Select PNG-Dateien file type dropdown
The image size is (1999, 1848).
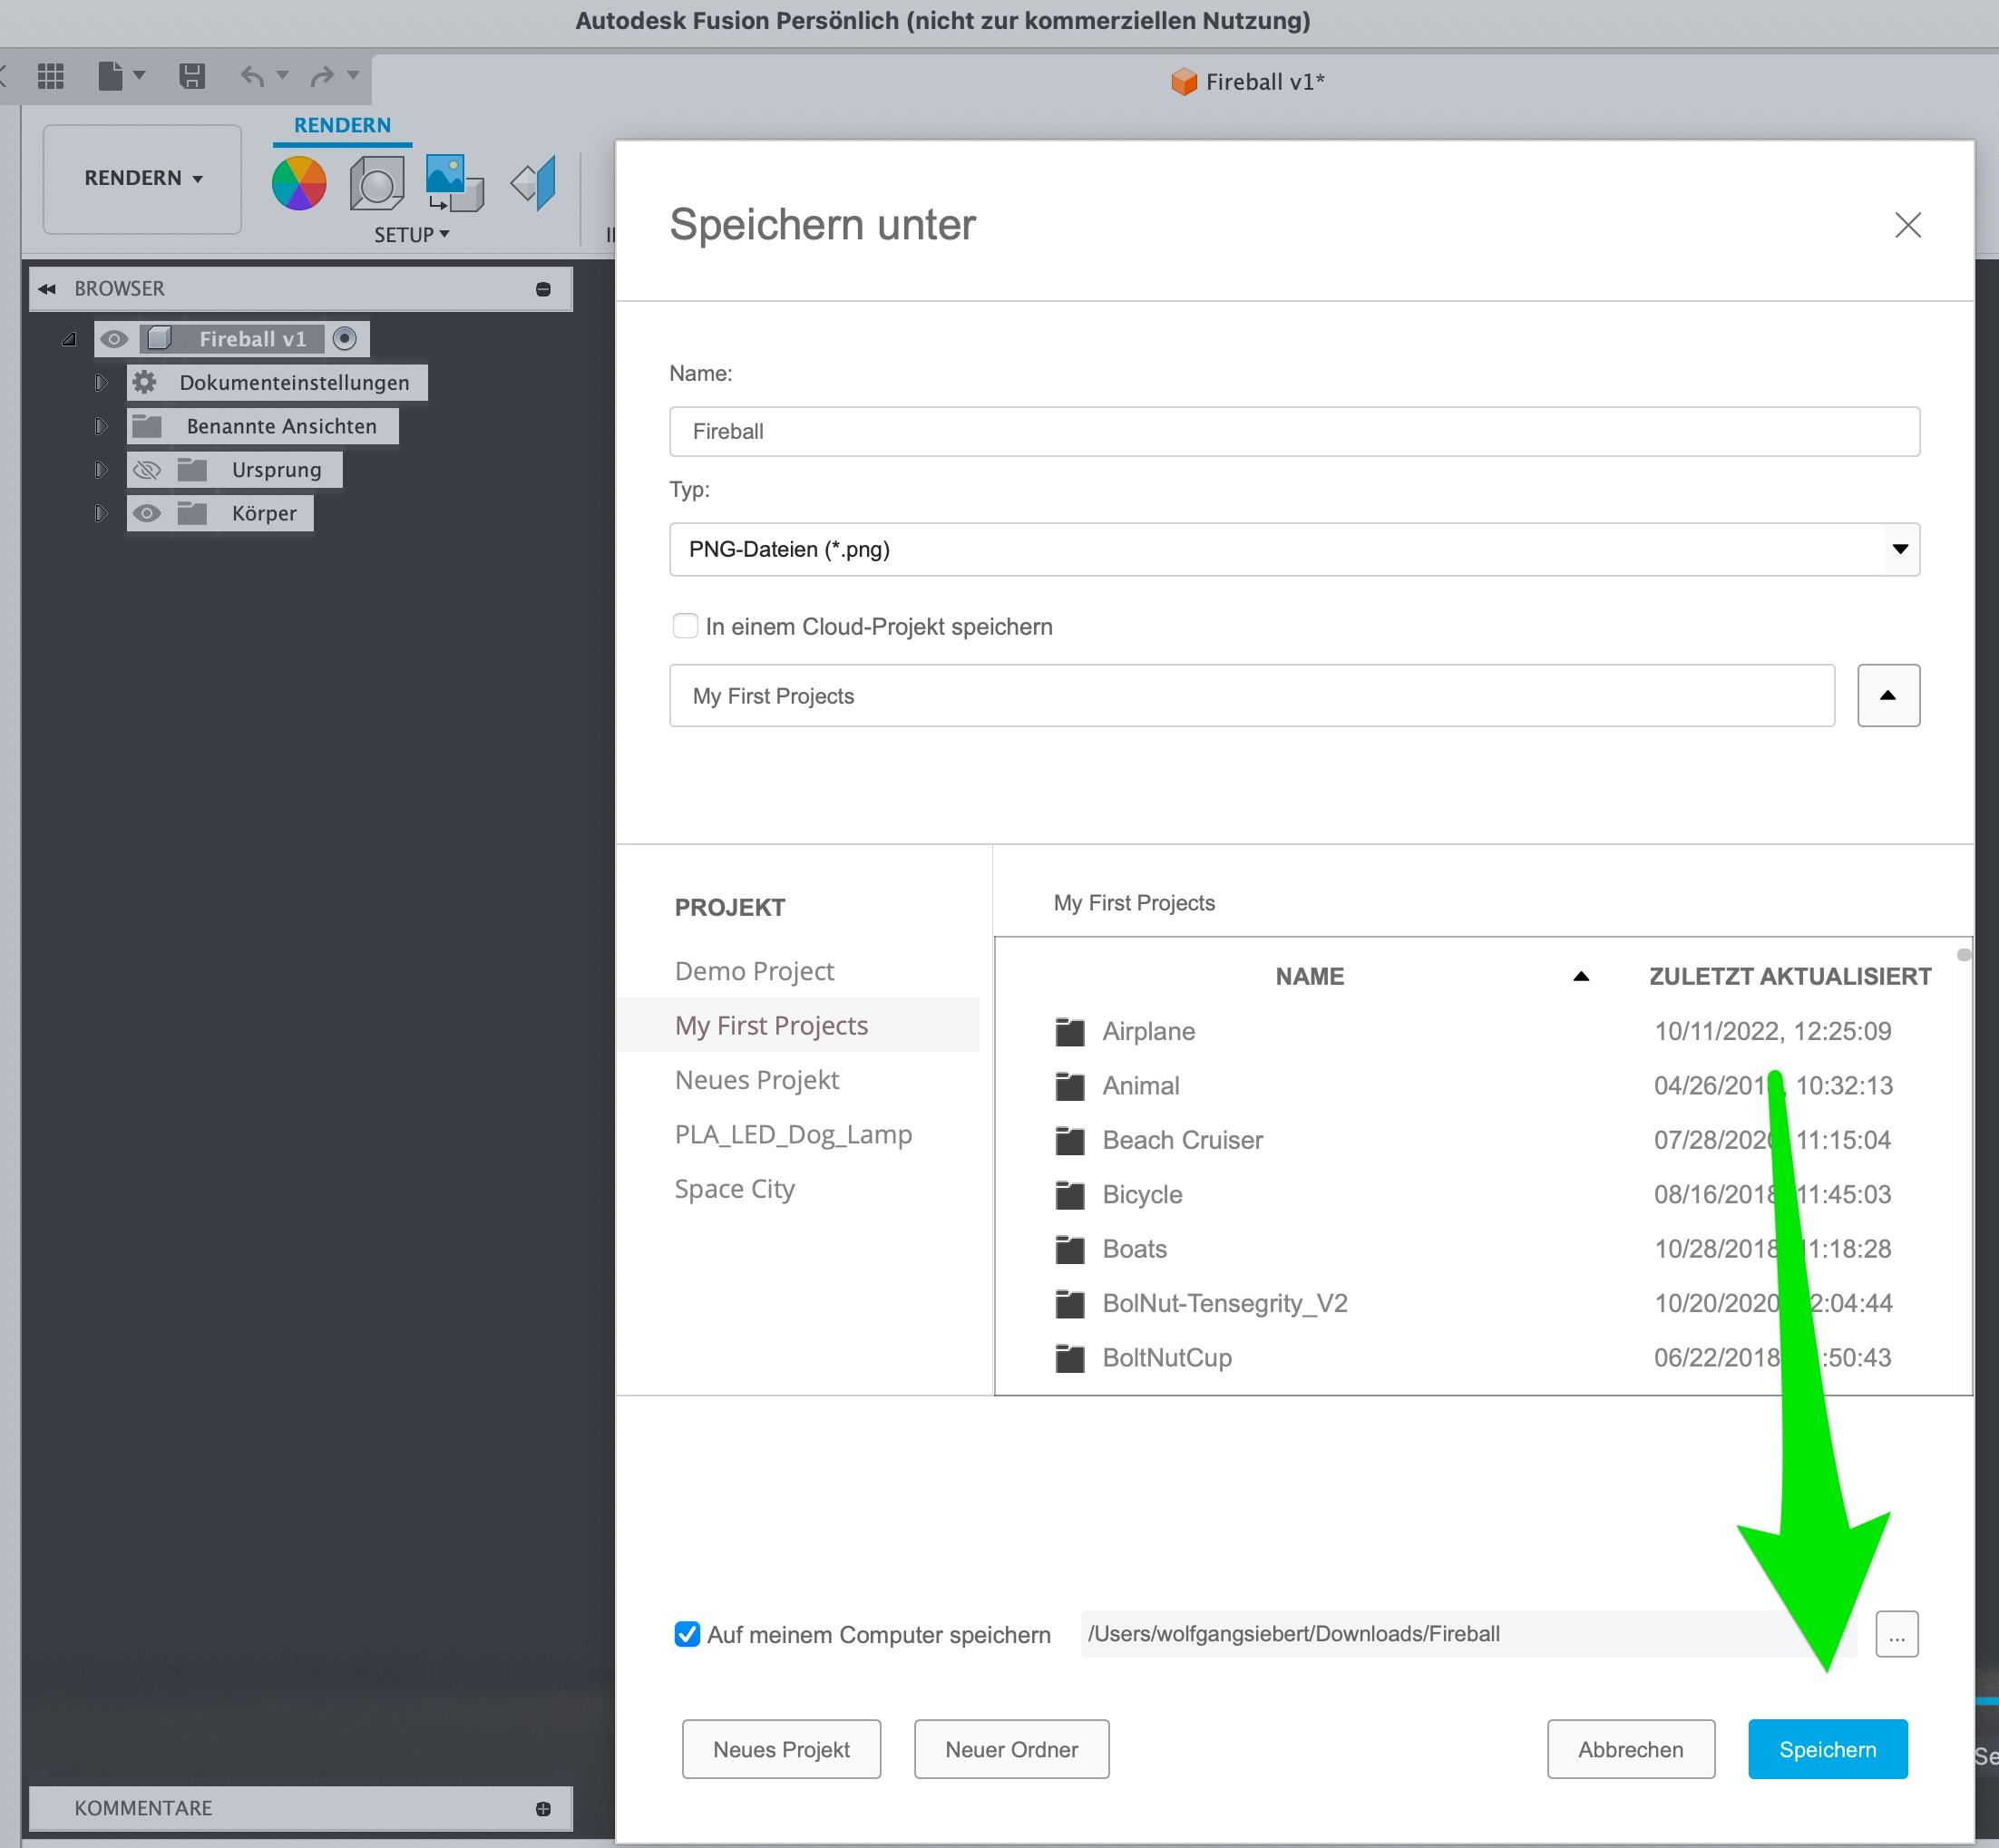(1293, 548)
